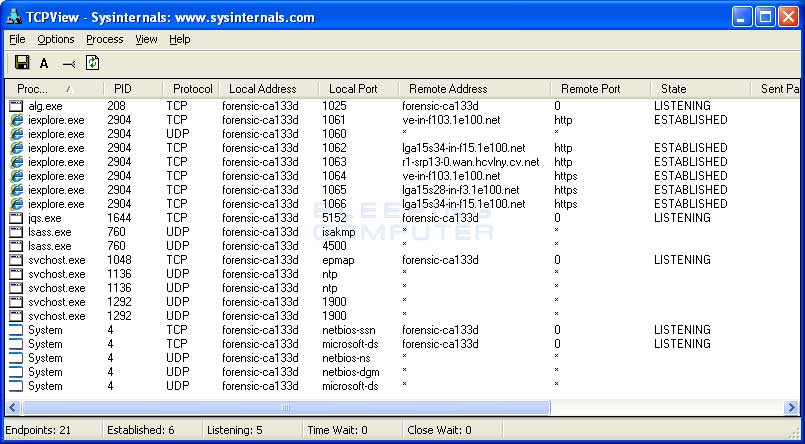Click lsass.exe icon on the 4500 row

16,246
